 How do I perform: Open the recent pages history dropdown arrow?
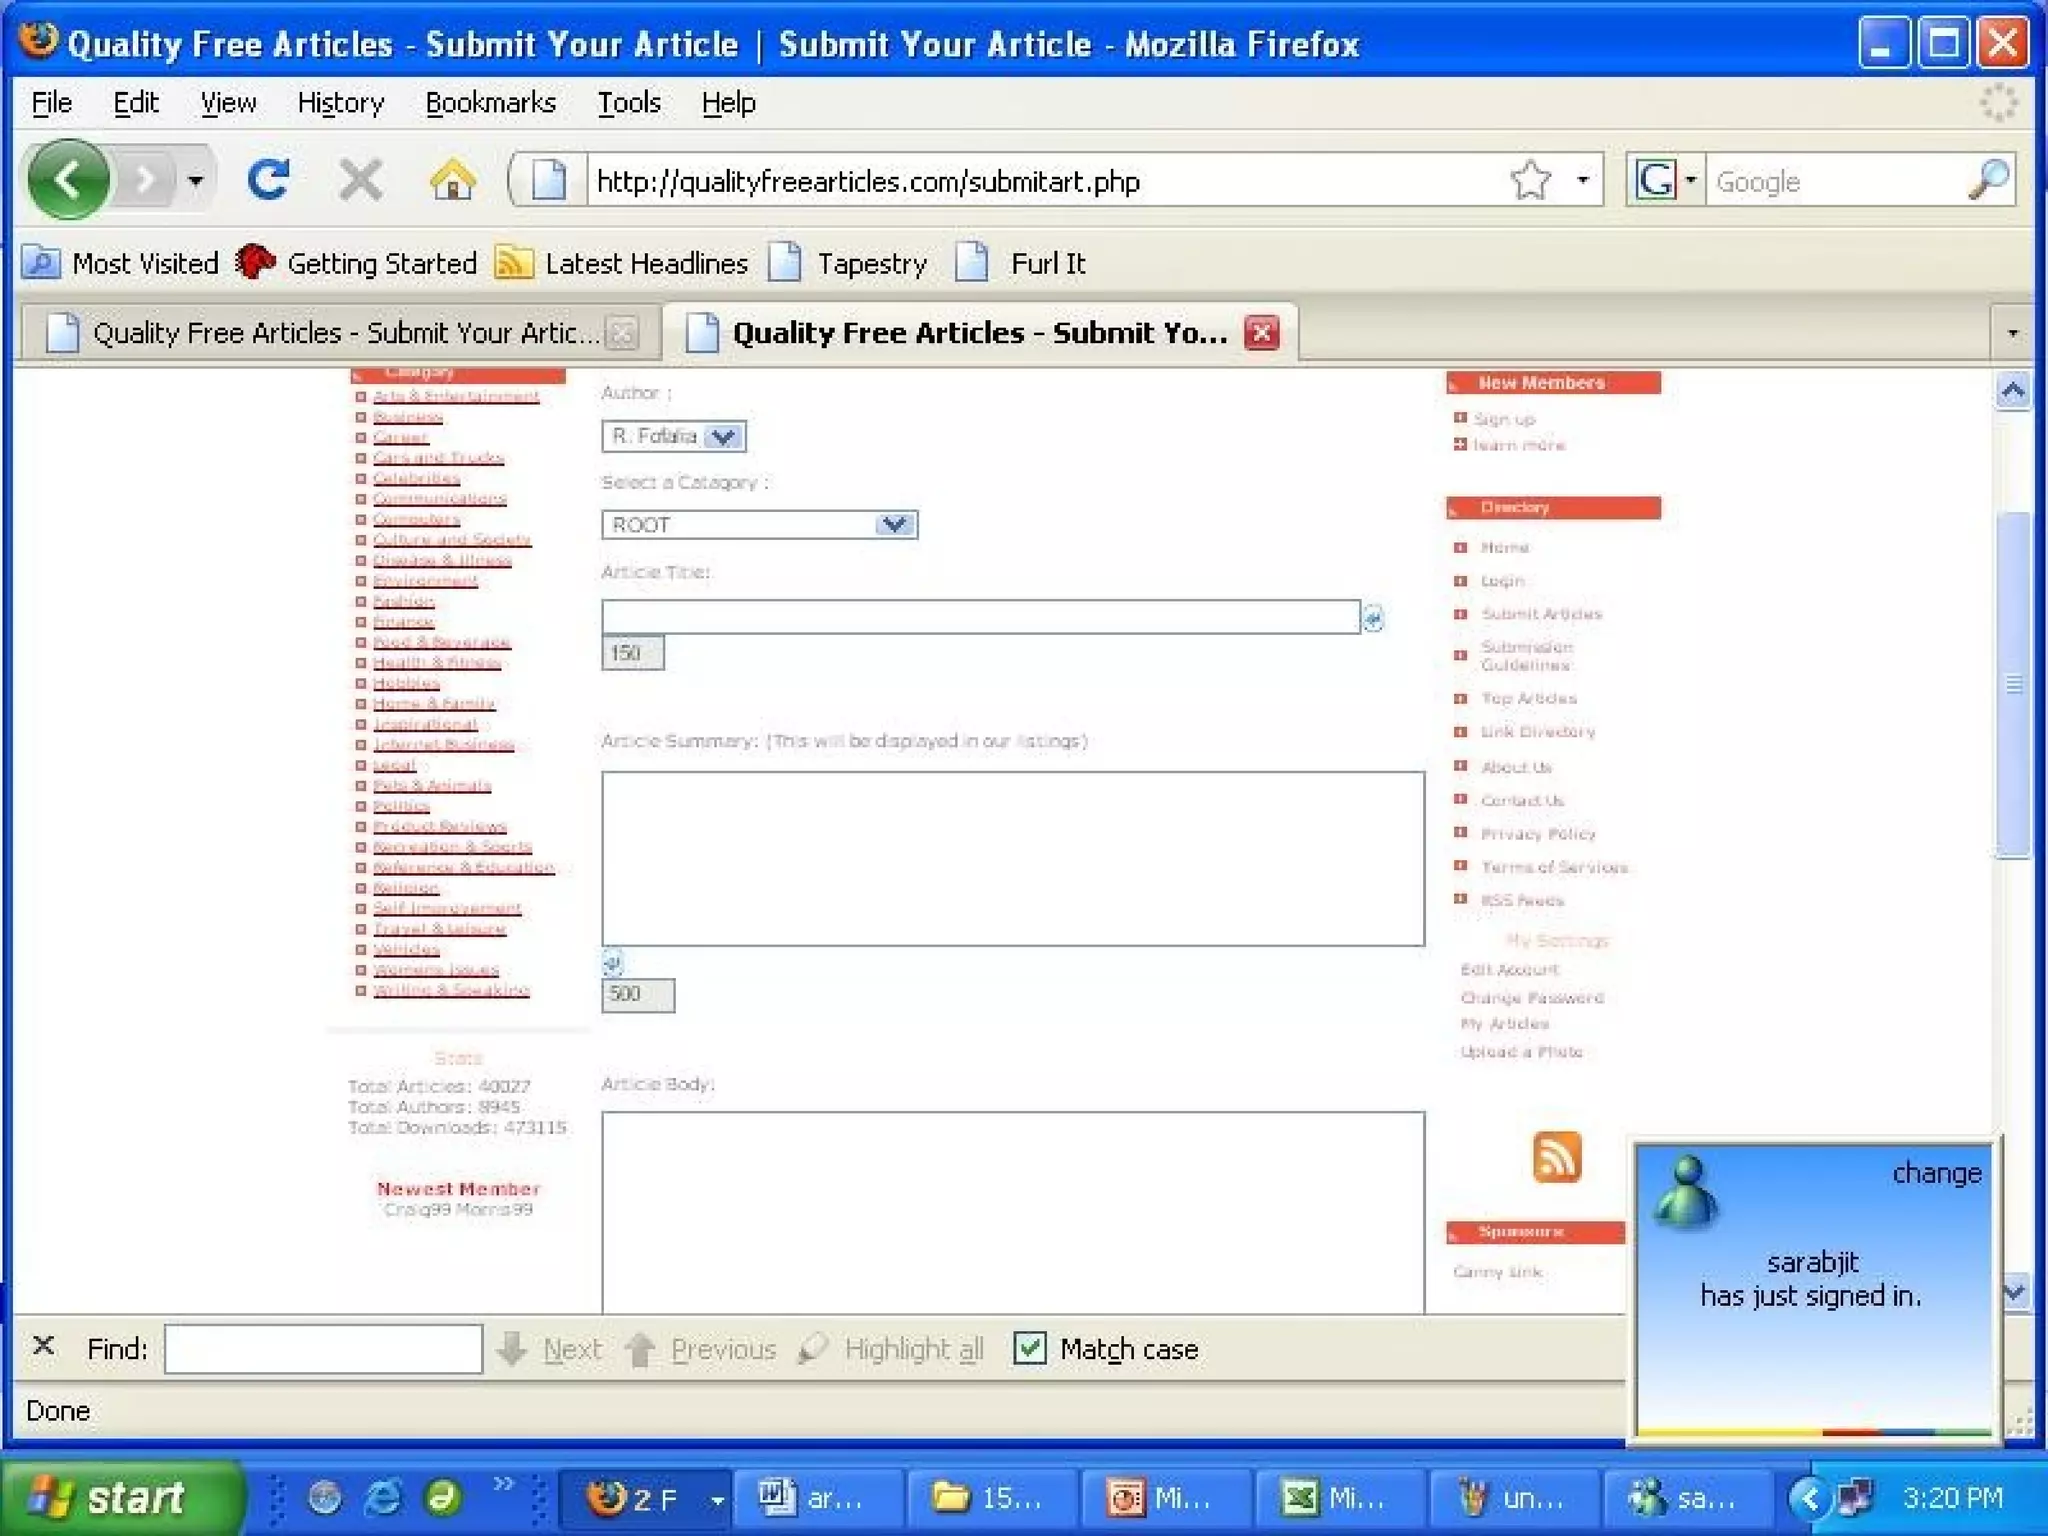196,181
